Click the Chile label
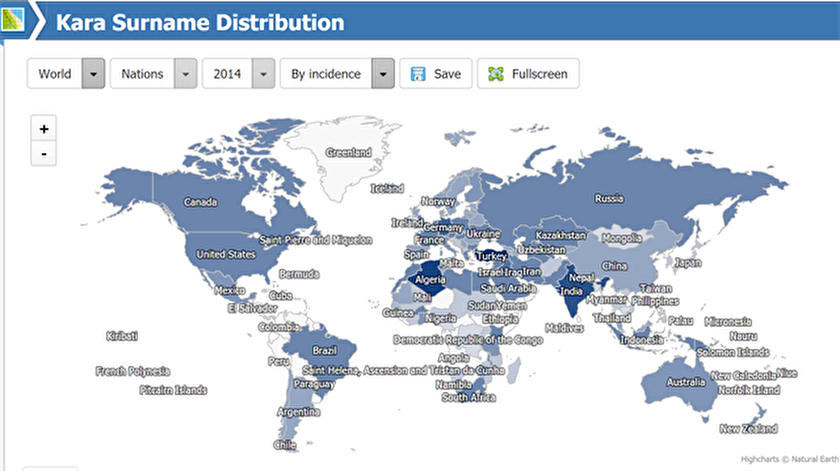840x471 pixels. click(x=284, y=445)
